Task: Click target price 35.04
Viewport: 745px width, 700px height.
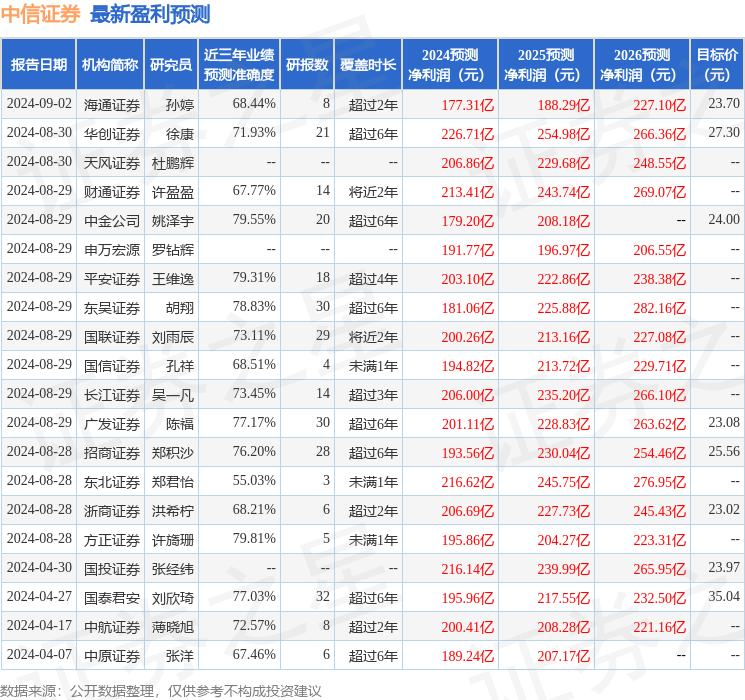Action: (724, 596)
